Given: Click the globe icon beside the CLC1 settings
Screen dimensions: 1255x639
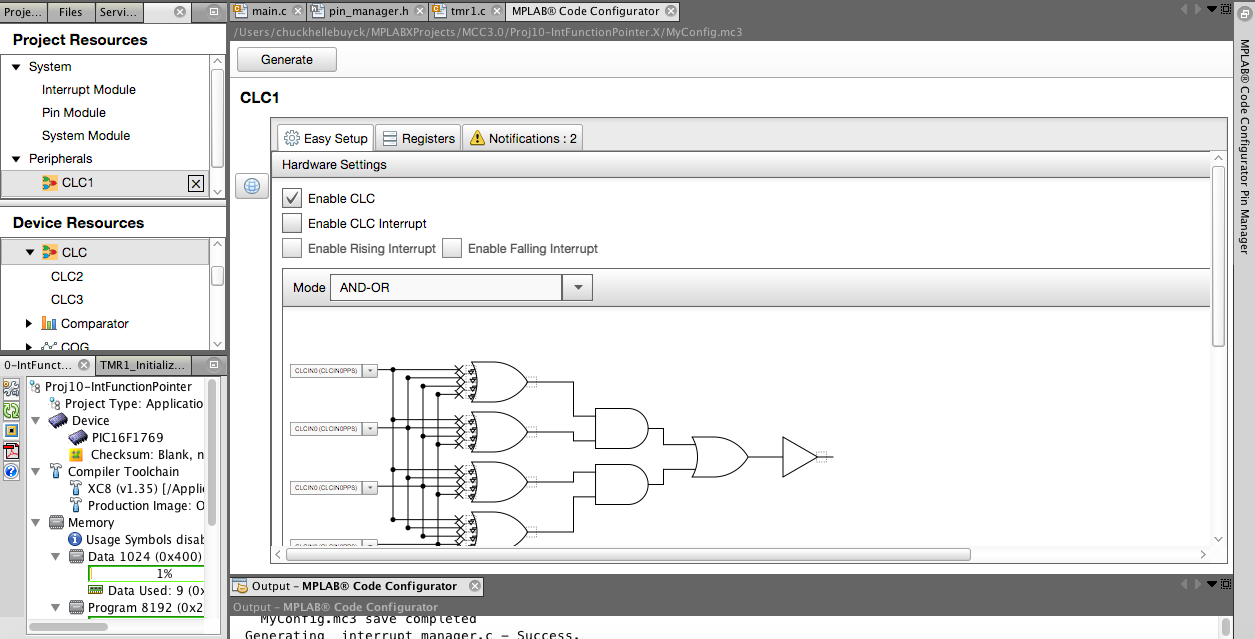Looking at the screenshot, I should point(251,186).
